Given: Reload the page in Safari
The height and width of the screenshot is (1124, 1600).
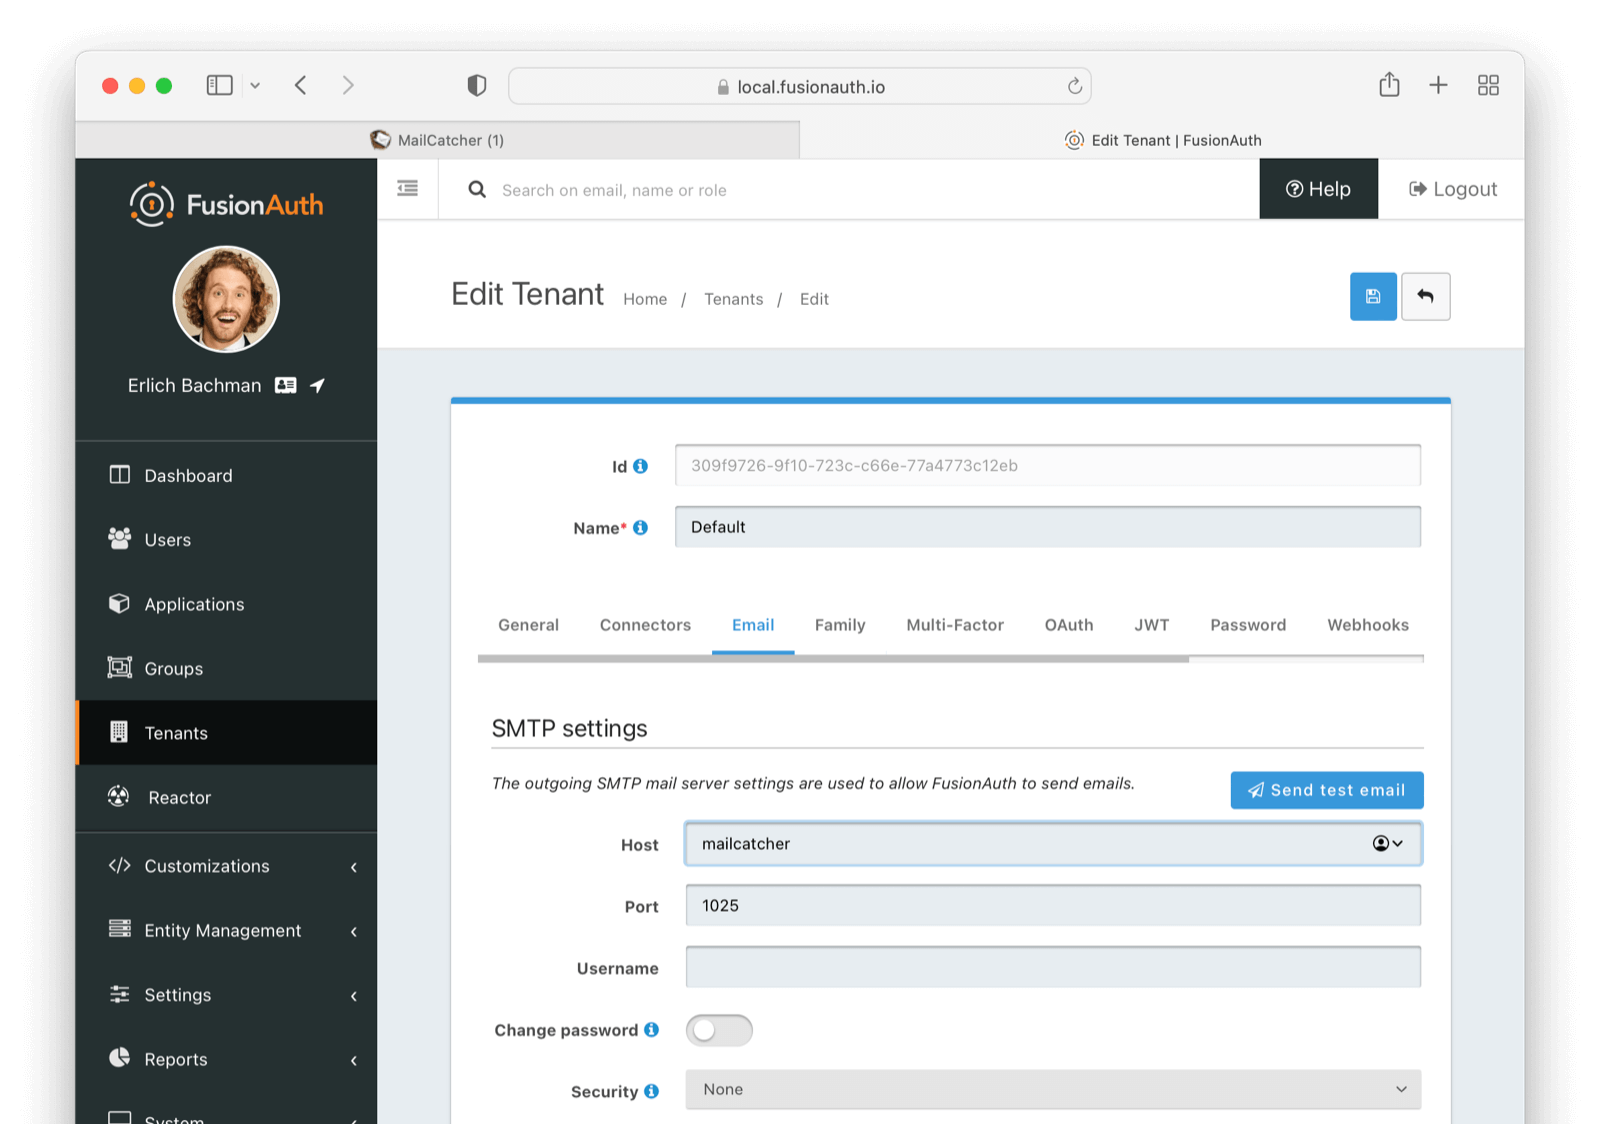Looking at the screenshot, I should point(1074,86).
